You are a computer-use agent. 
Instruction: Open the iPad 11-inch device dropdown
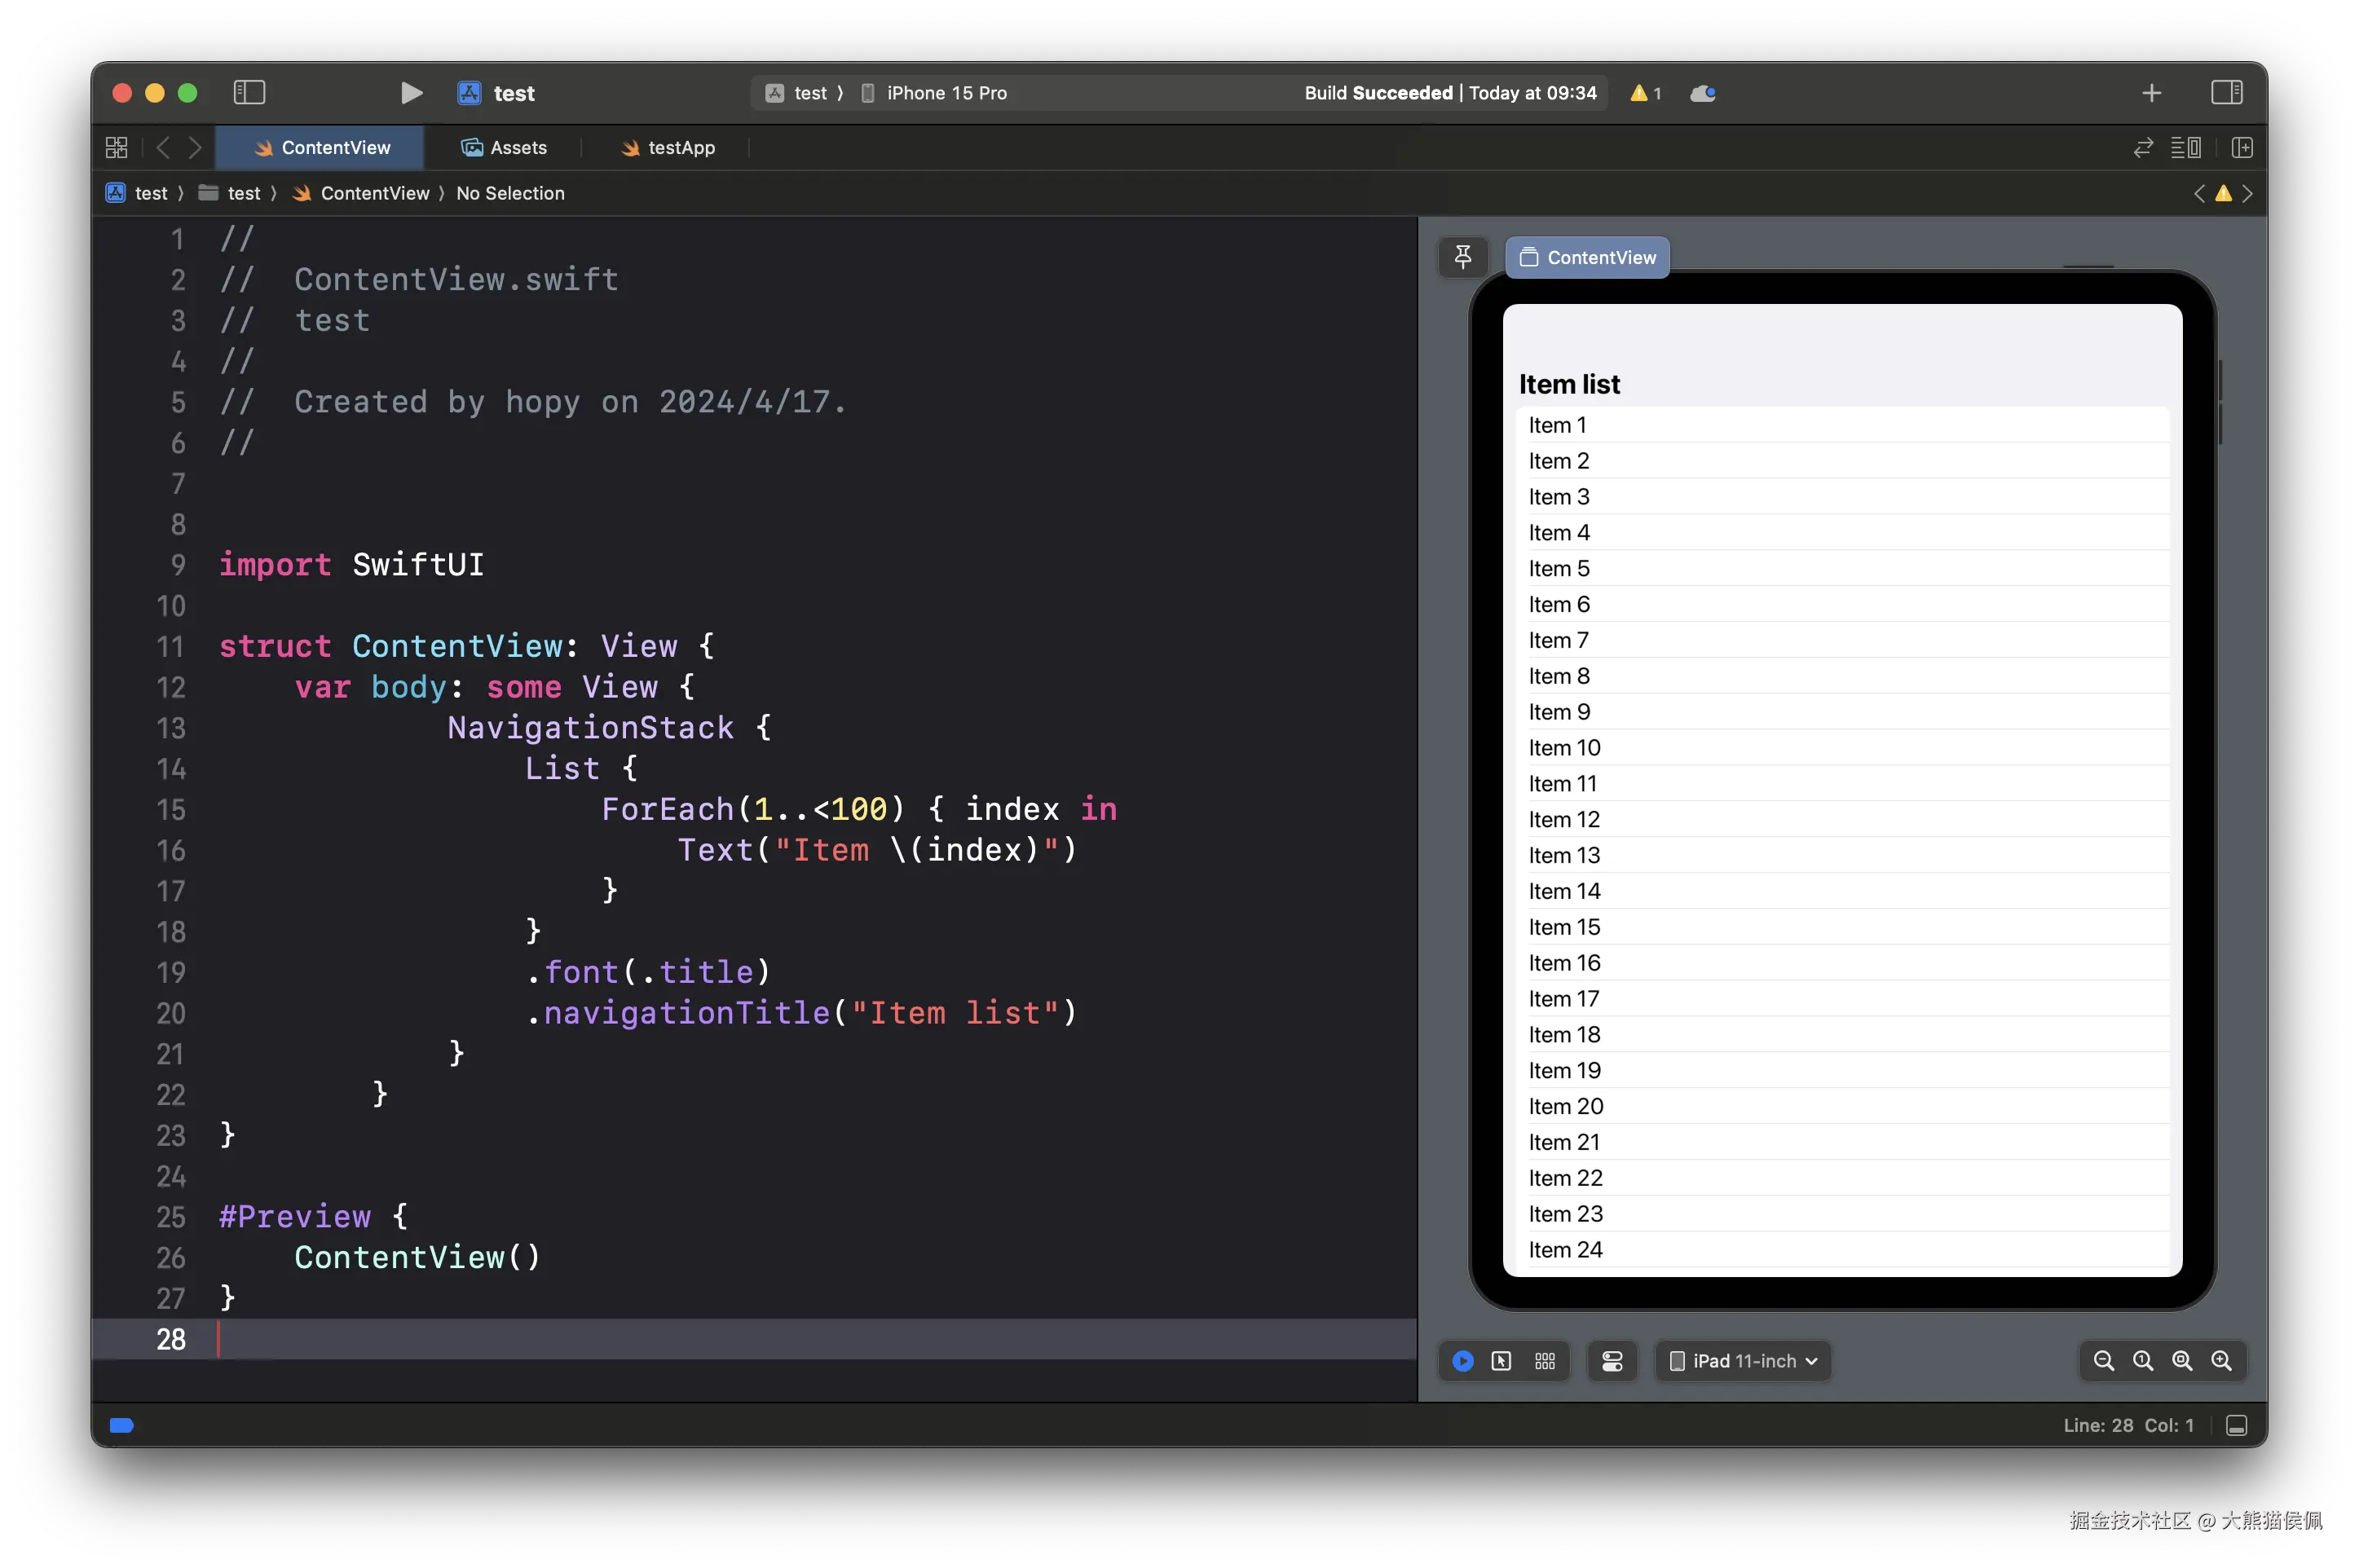coord(1744,1361)
